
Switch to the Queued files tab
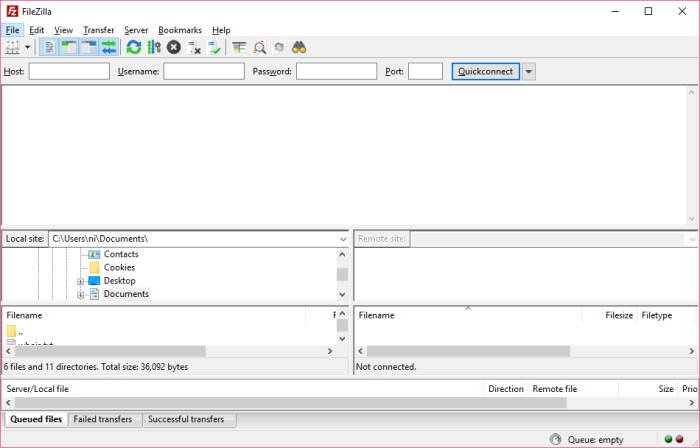coord(36,419)
